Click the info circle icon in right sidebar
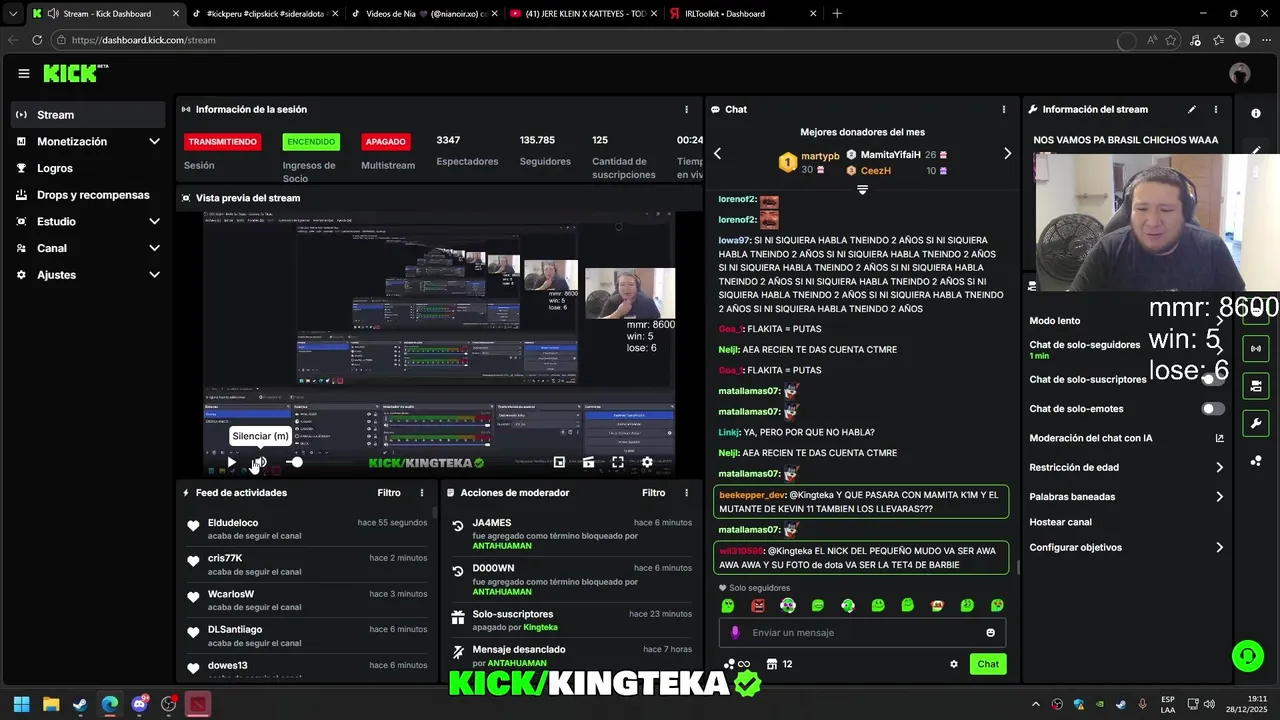 coord(1256,113)
